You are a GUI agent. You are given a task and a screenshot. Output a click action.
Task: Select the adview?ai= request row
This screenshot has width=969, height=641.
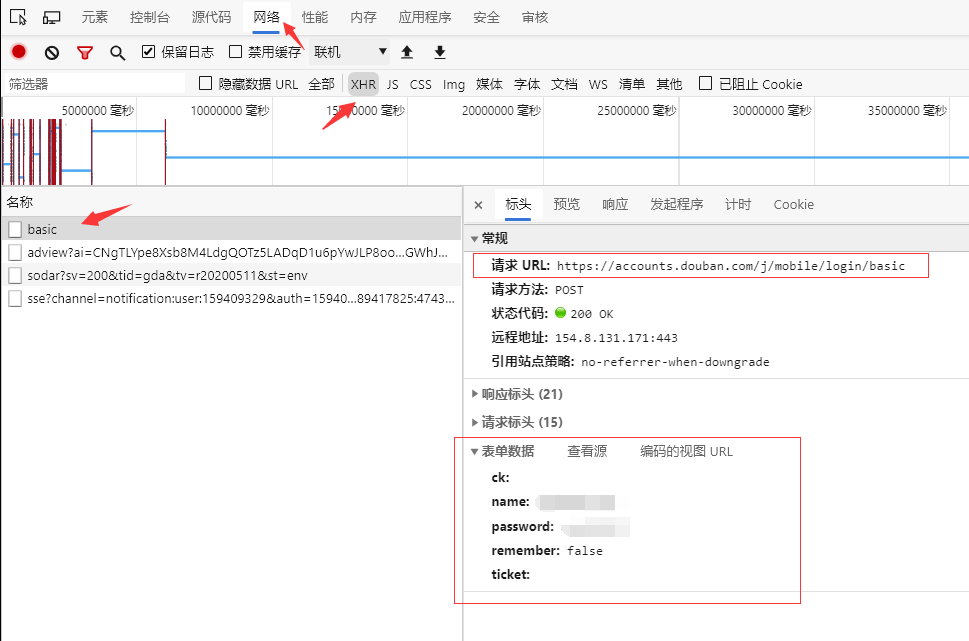click(232, 252)
